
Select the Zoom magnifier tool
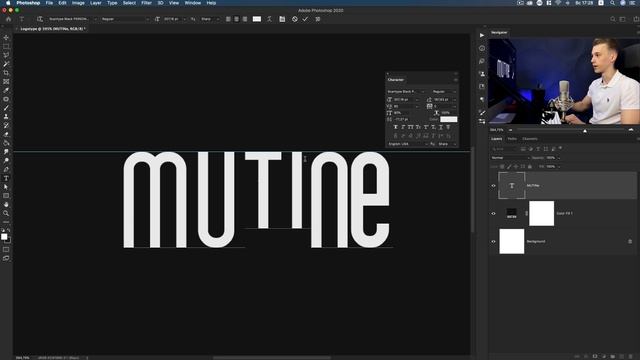(6, 213)
